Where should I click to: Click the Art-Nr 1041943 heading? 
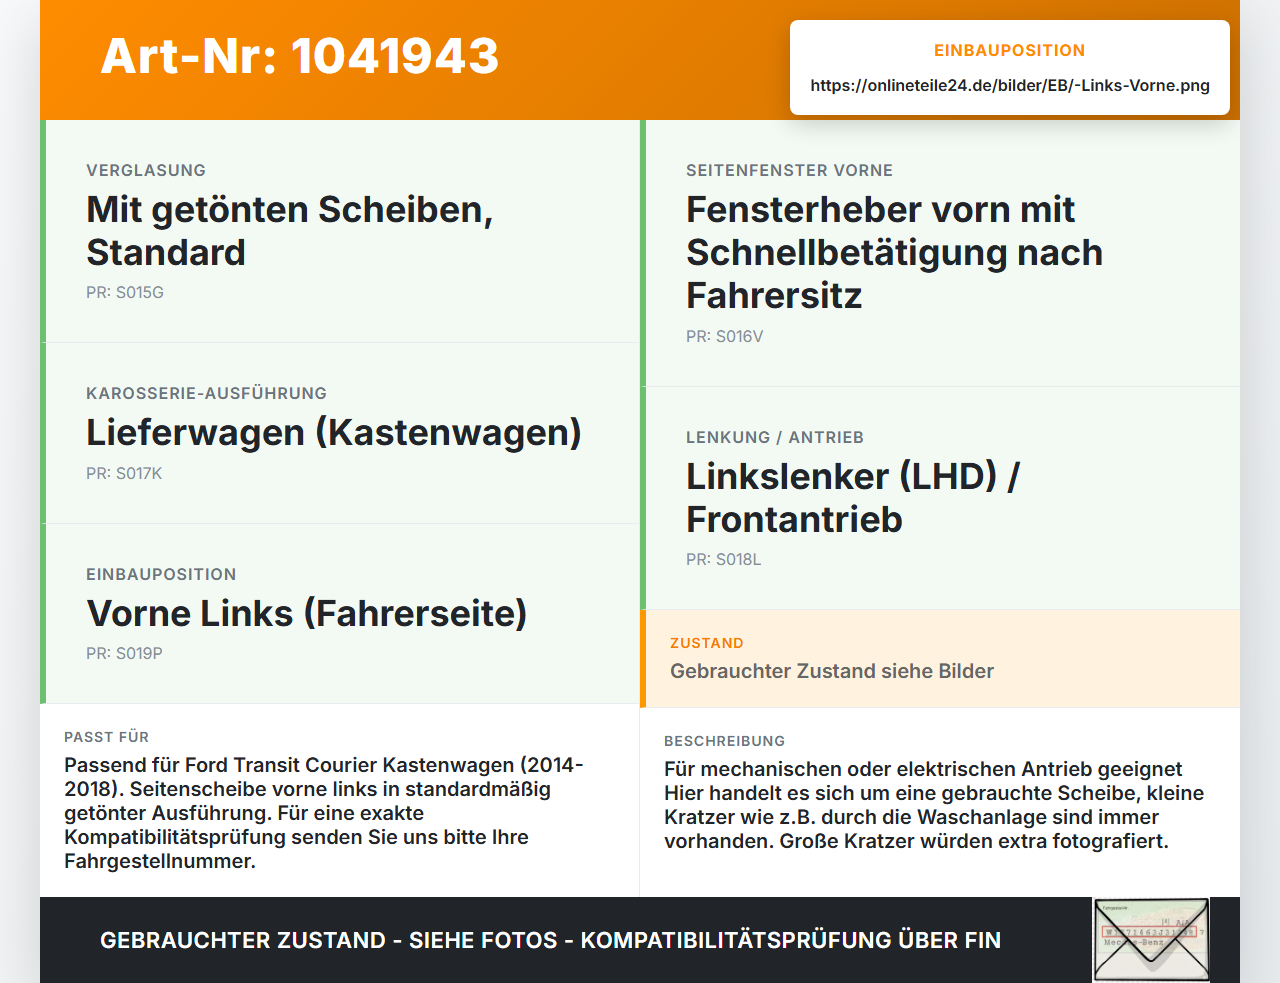[300, 56]
